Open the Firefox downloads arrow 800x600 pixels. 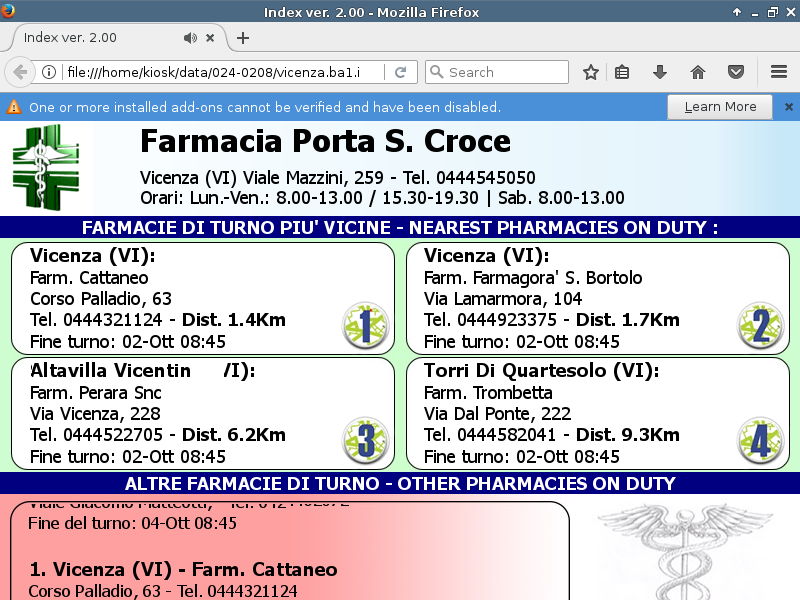coord(660,72)
